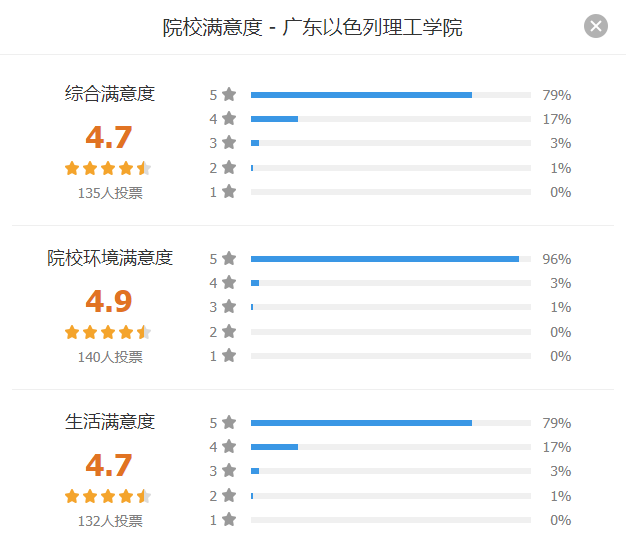Viewport: 626px width, 558px height.
Task: Click the 5-star icon under 院校环境满意度
Action: pos(229,258)
